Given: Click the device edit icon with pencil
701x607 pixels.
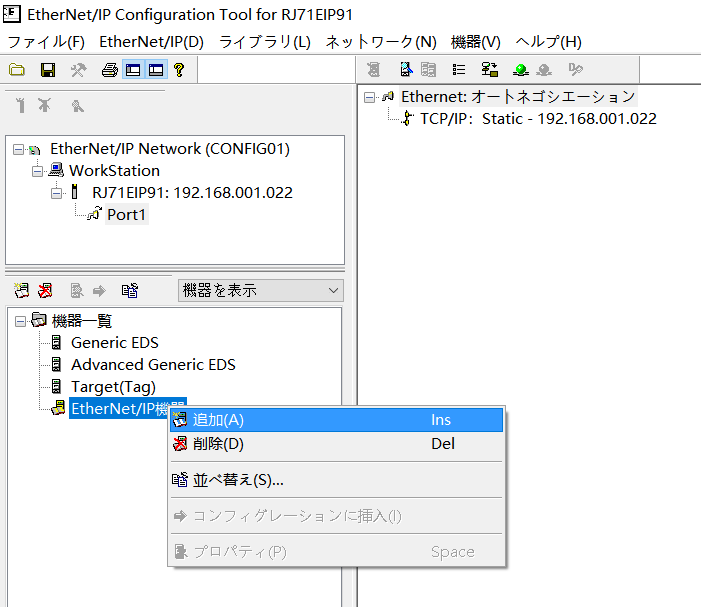Looking at the screenshot, I should click(406, 69).
